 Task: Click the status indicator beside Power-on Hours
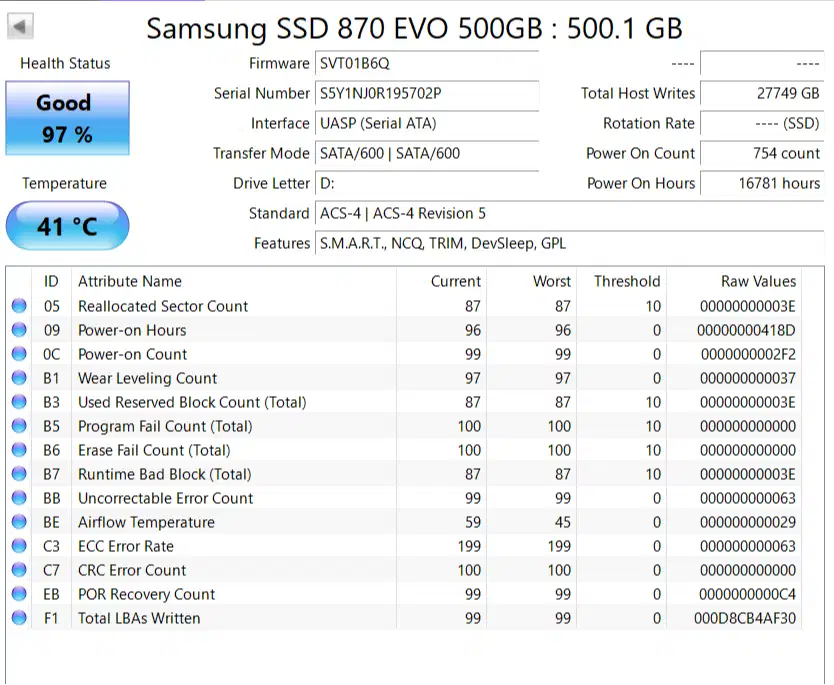[18, 330]
